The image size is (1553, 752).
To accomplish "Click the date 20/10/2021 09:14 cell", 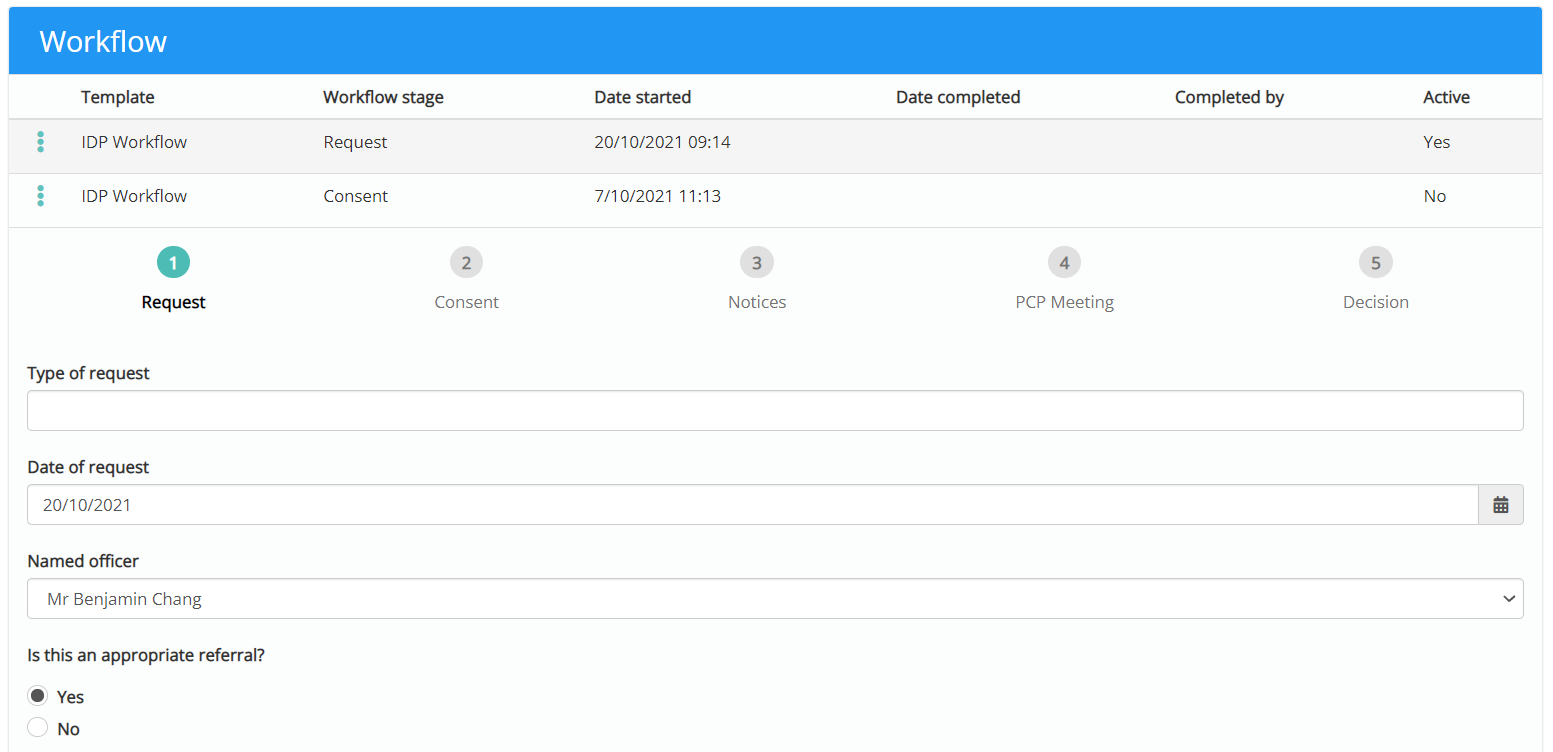I will point(662,142).
